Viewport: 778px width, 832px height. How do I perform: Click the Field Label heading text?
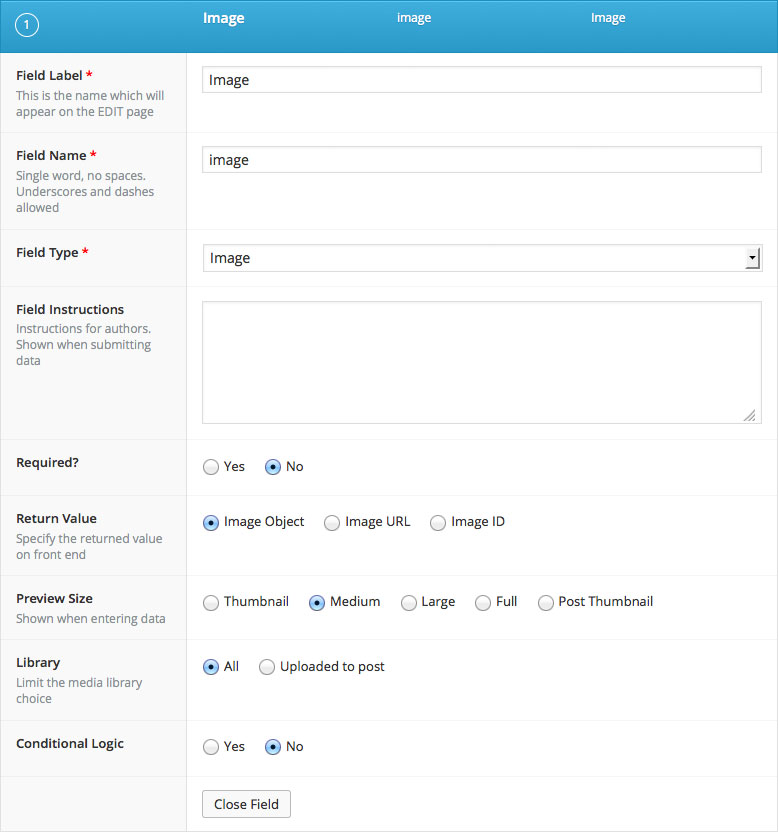pyautogui.click(x=49, y=75)
